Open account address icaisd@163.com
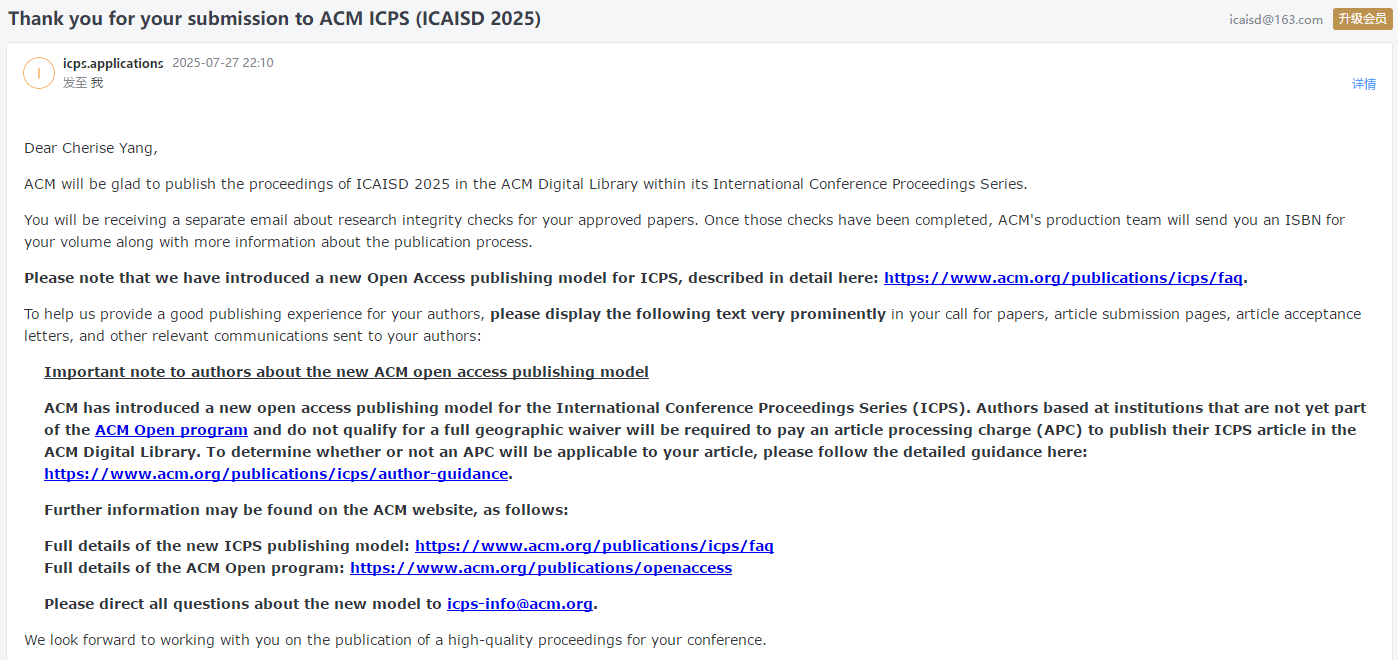Viewport: 1398px width, 660px height. pos(1276,19)
